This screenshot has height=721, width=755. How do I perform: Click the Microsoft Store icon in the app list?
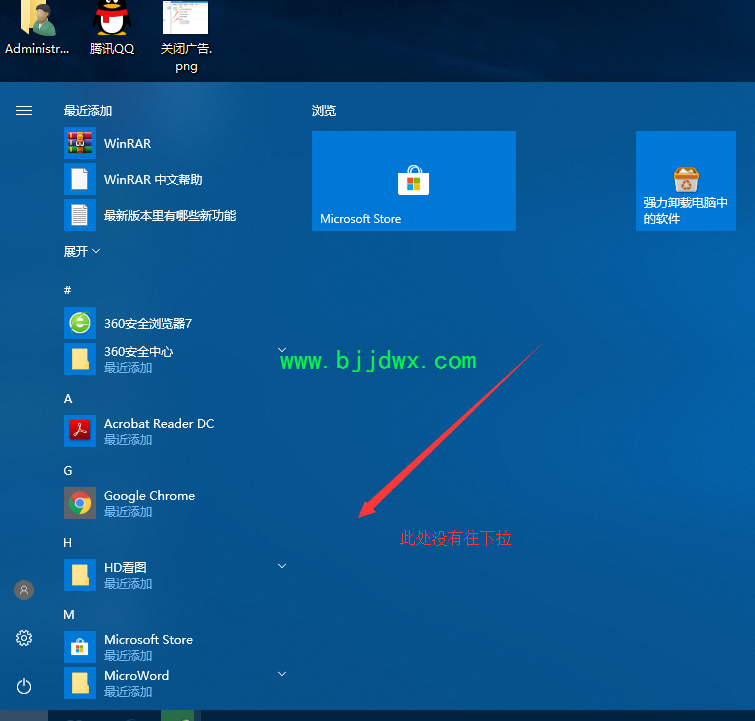[80, 647]
